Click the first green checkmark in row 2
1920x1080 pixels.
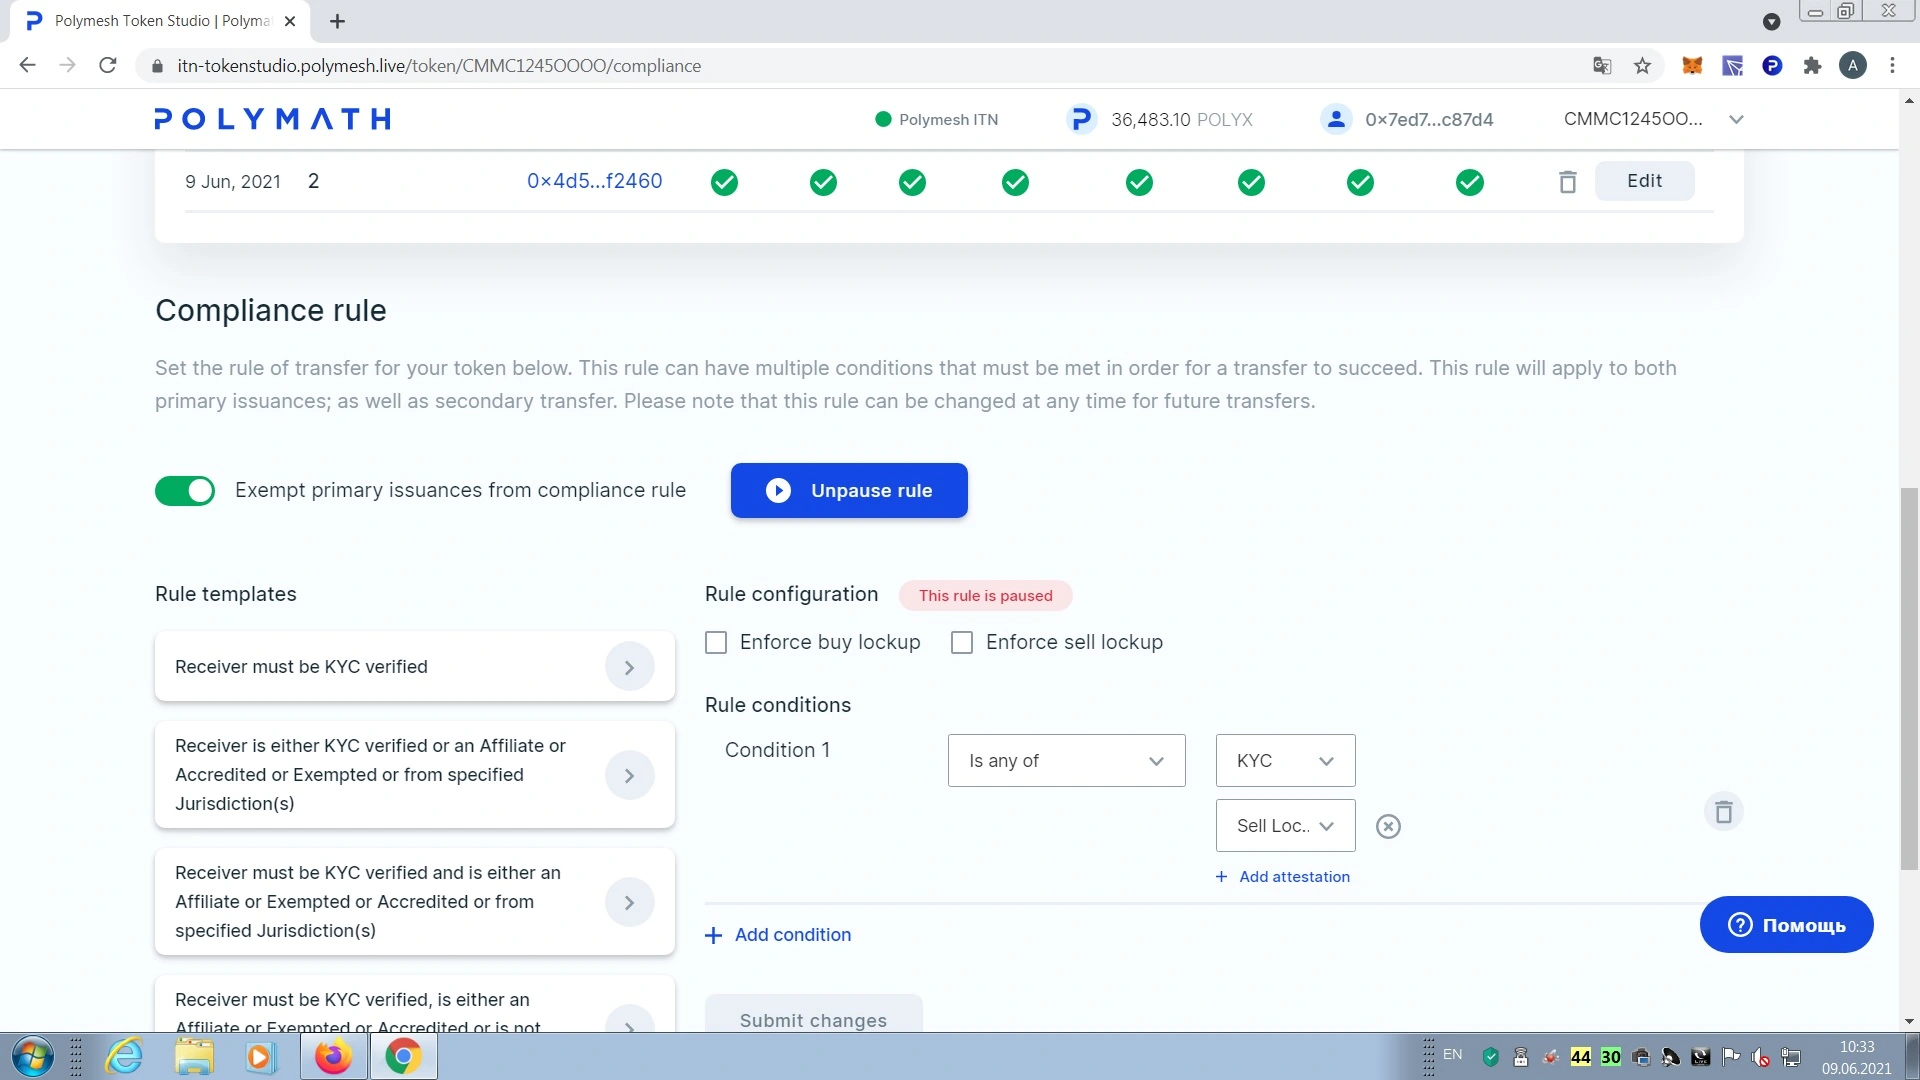coord(724,182)
